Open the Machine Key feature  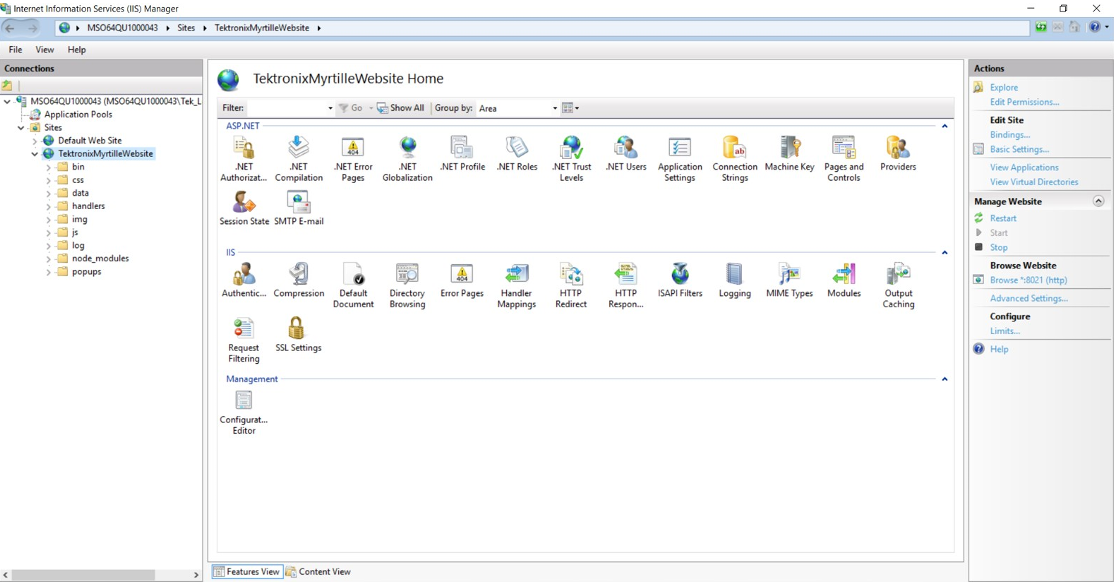point(789,150)
